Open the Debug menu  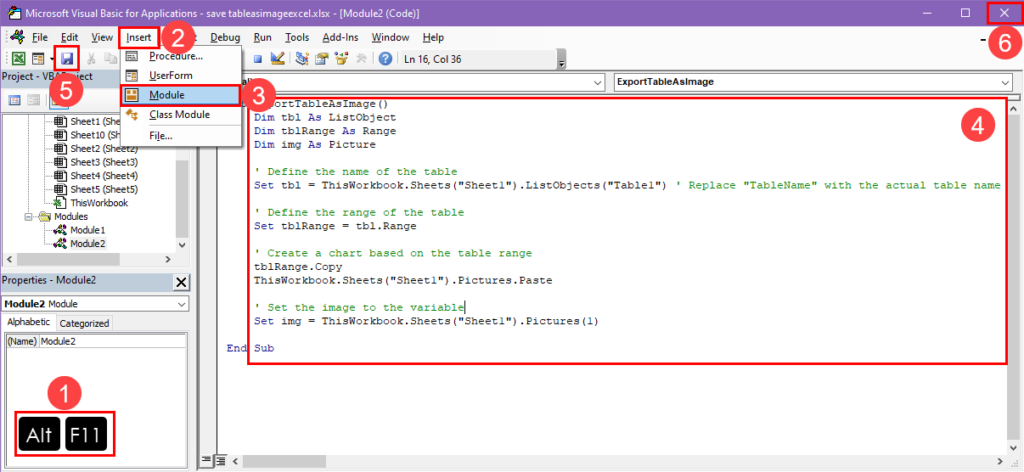[x=225, y=37]
